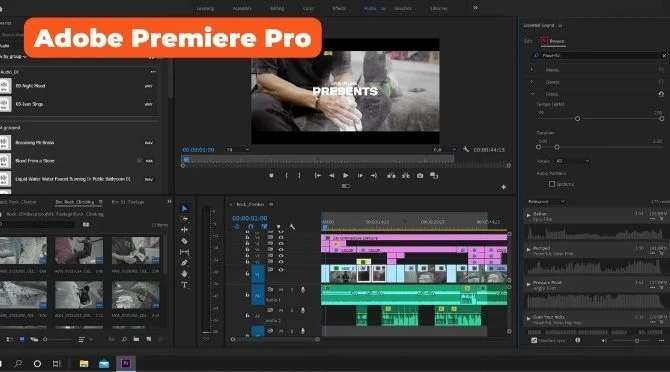Open the Audio workspace tab
The image size is (670, 372).
pyautogui.click(x=370, y=8)
